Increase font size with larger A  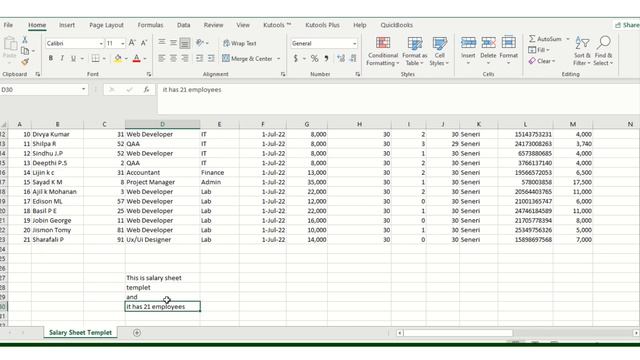coord(132,43)
